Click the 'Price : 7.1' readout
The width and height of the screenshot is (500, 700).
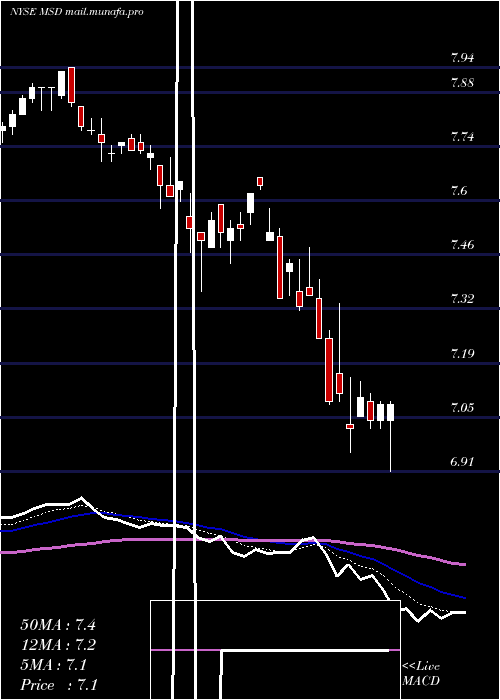click(58, 684)
